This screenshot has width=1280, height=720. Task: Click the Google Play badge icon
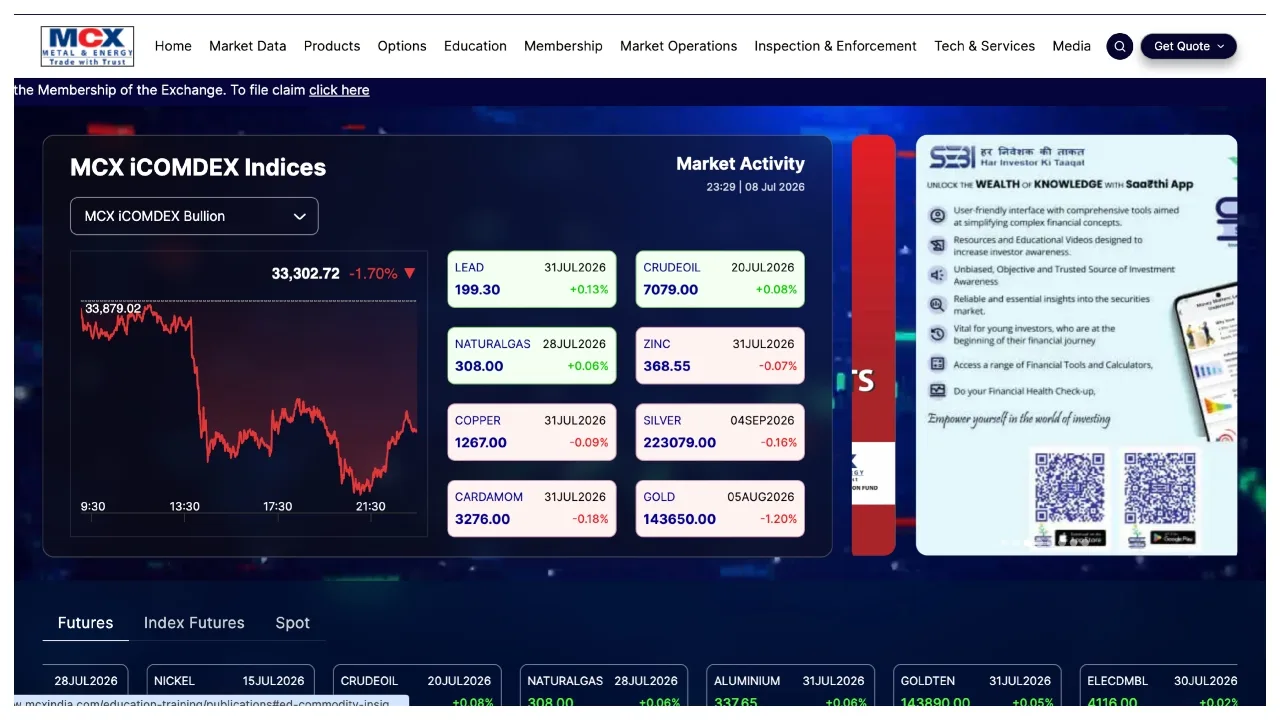(x=1173, y=537)
